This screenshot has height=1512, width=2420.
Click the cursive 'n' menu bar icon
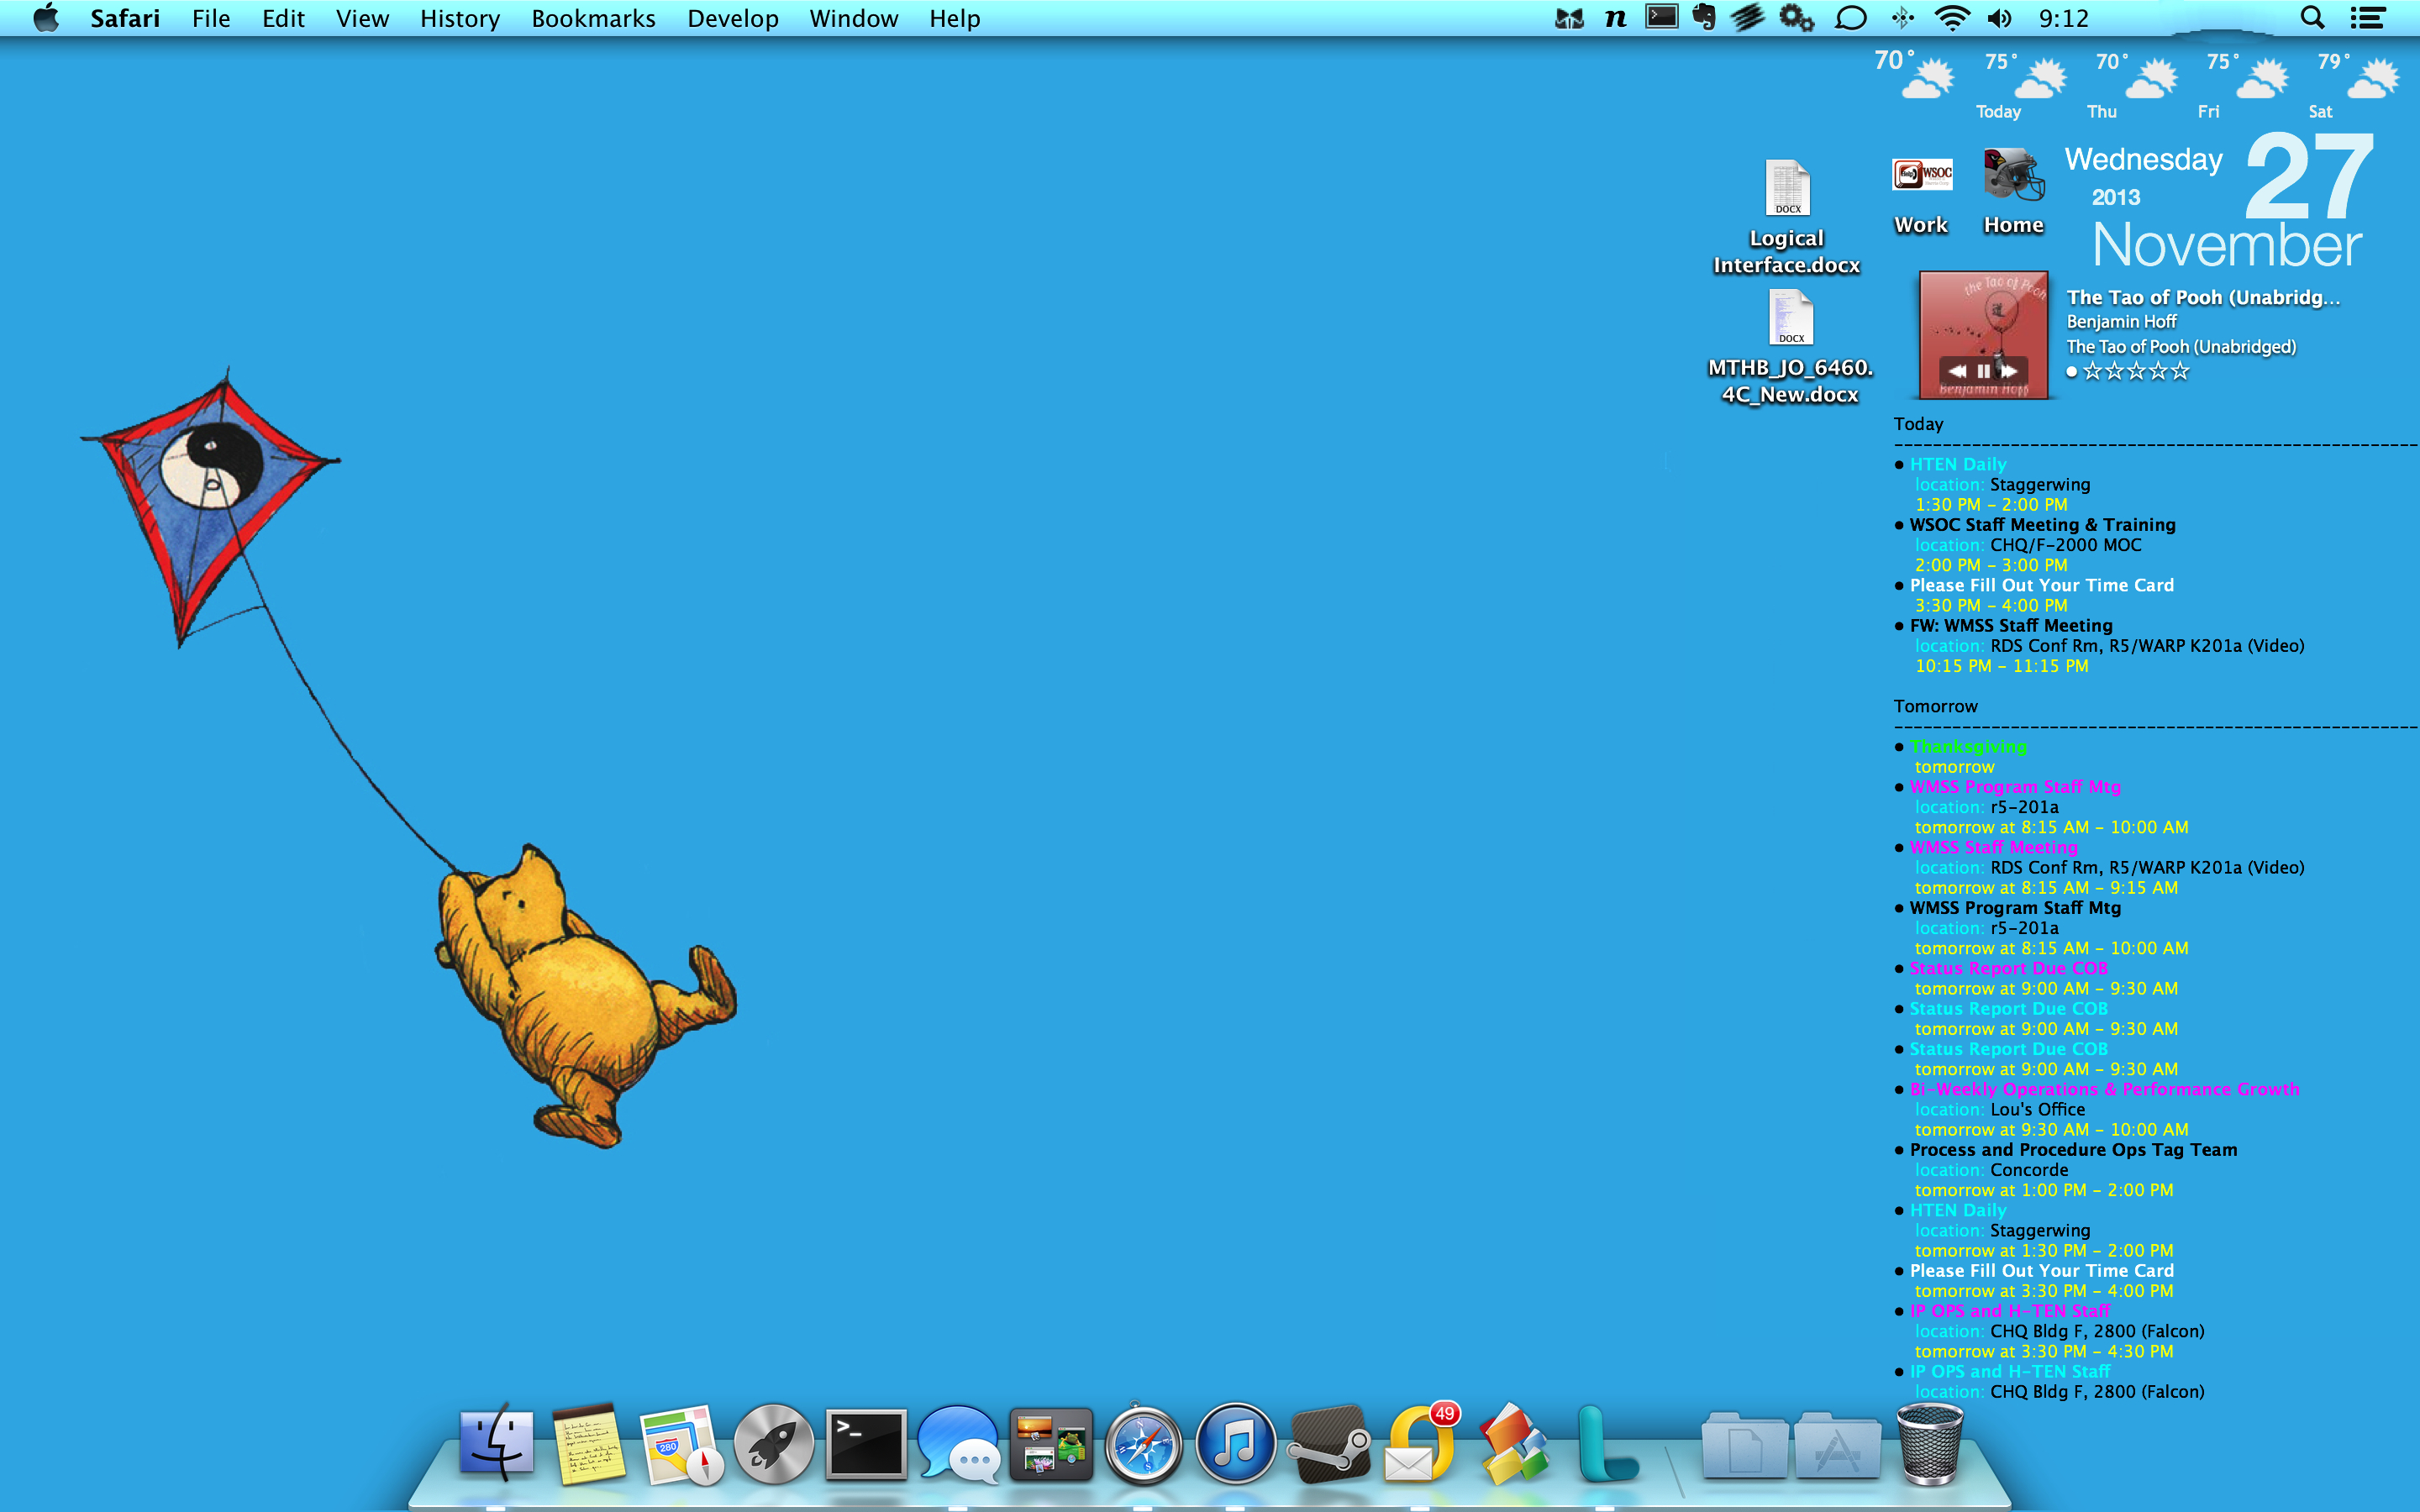[x=1616, y=18]
